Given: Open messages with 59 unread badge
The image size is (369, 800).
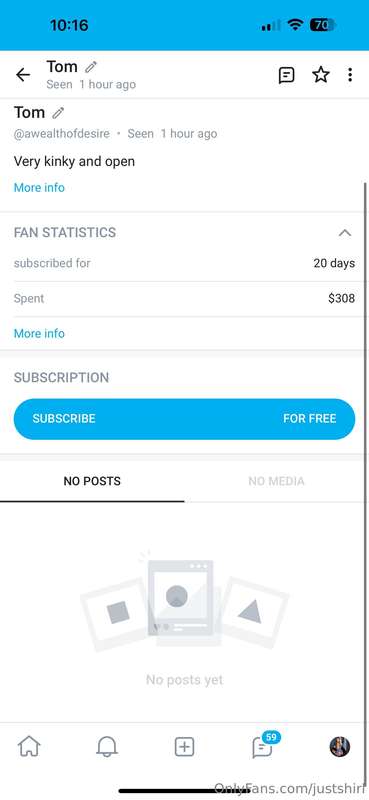Looking at the screenshot, I should [x=263, y=746].
